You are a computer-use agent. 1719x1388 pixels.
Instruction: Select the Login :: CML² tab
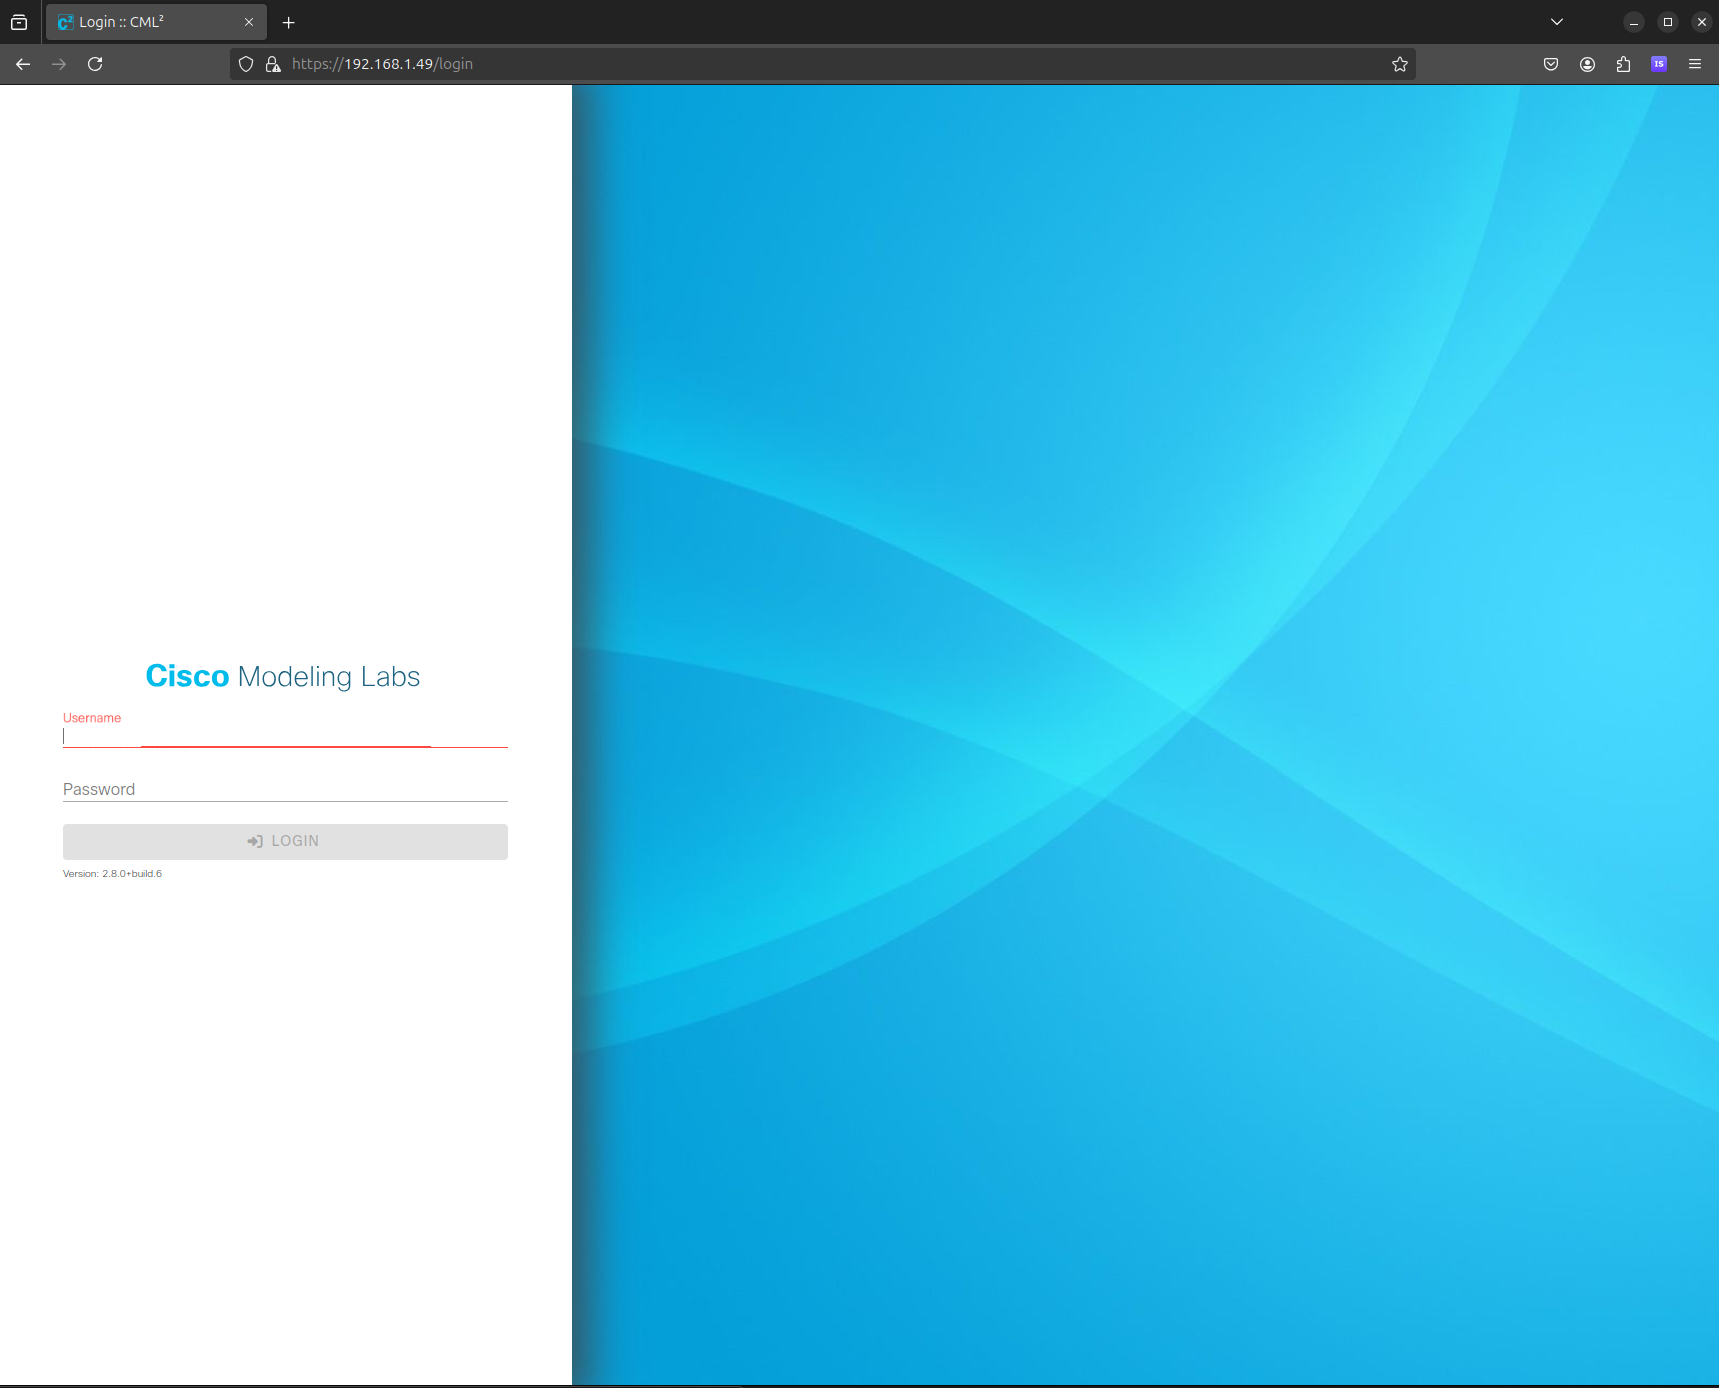pos(156,22)
